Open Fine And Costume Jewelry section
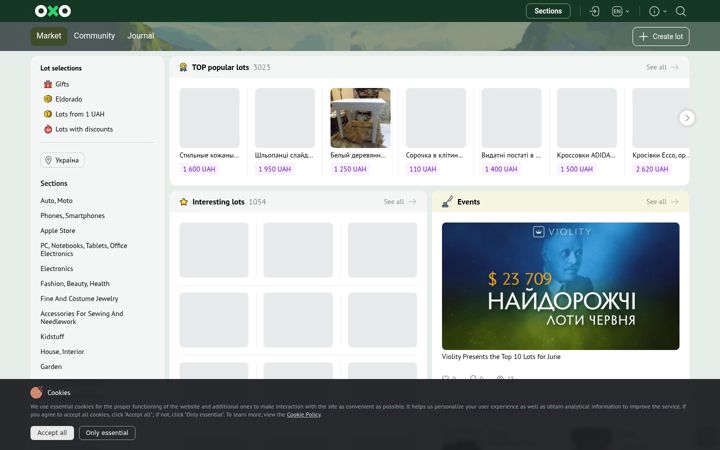720x450 pixels. pos(79,299)
